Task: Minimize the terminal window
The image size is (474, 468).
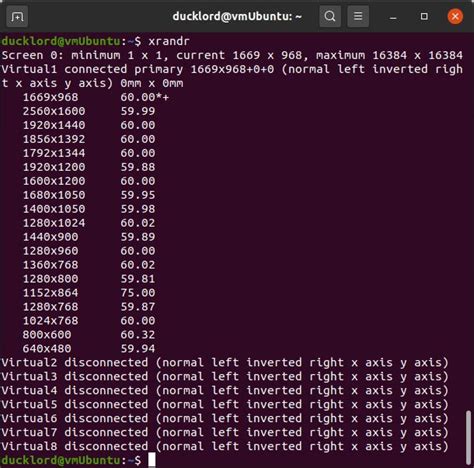Action: coord(393,17)
